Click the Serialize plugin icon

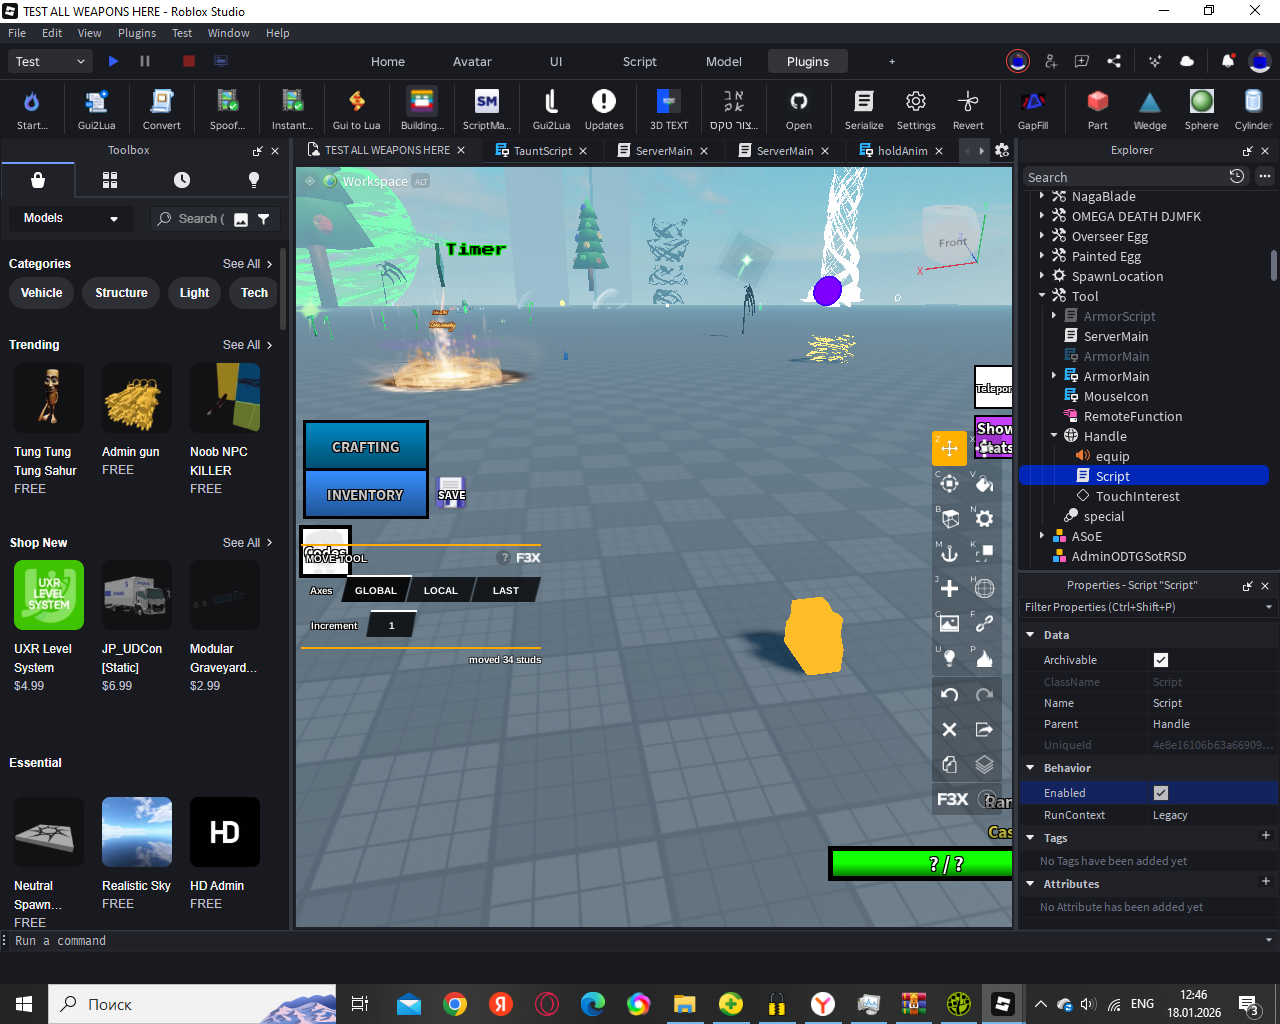pyautogui.click(x=864, y=109)
